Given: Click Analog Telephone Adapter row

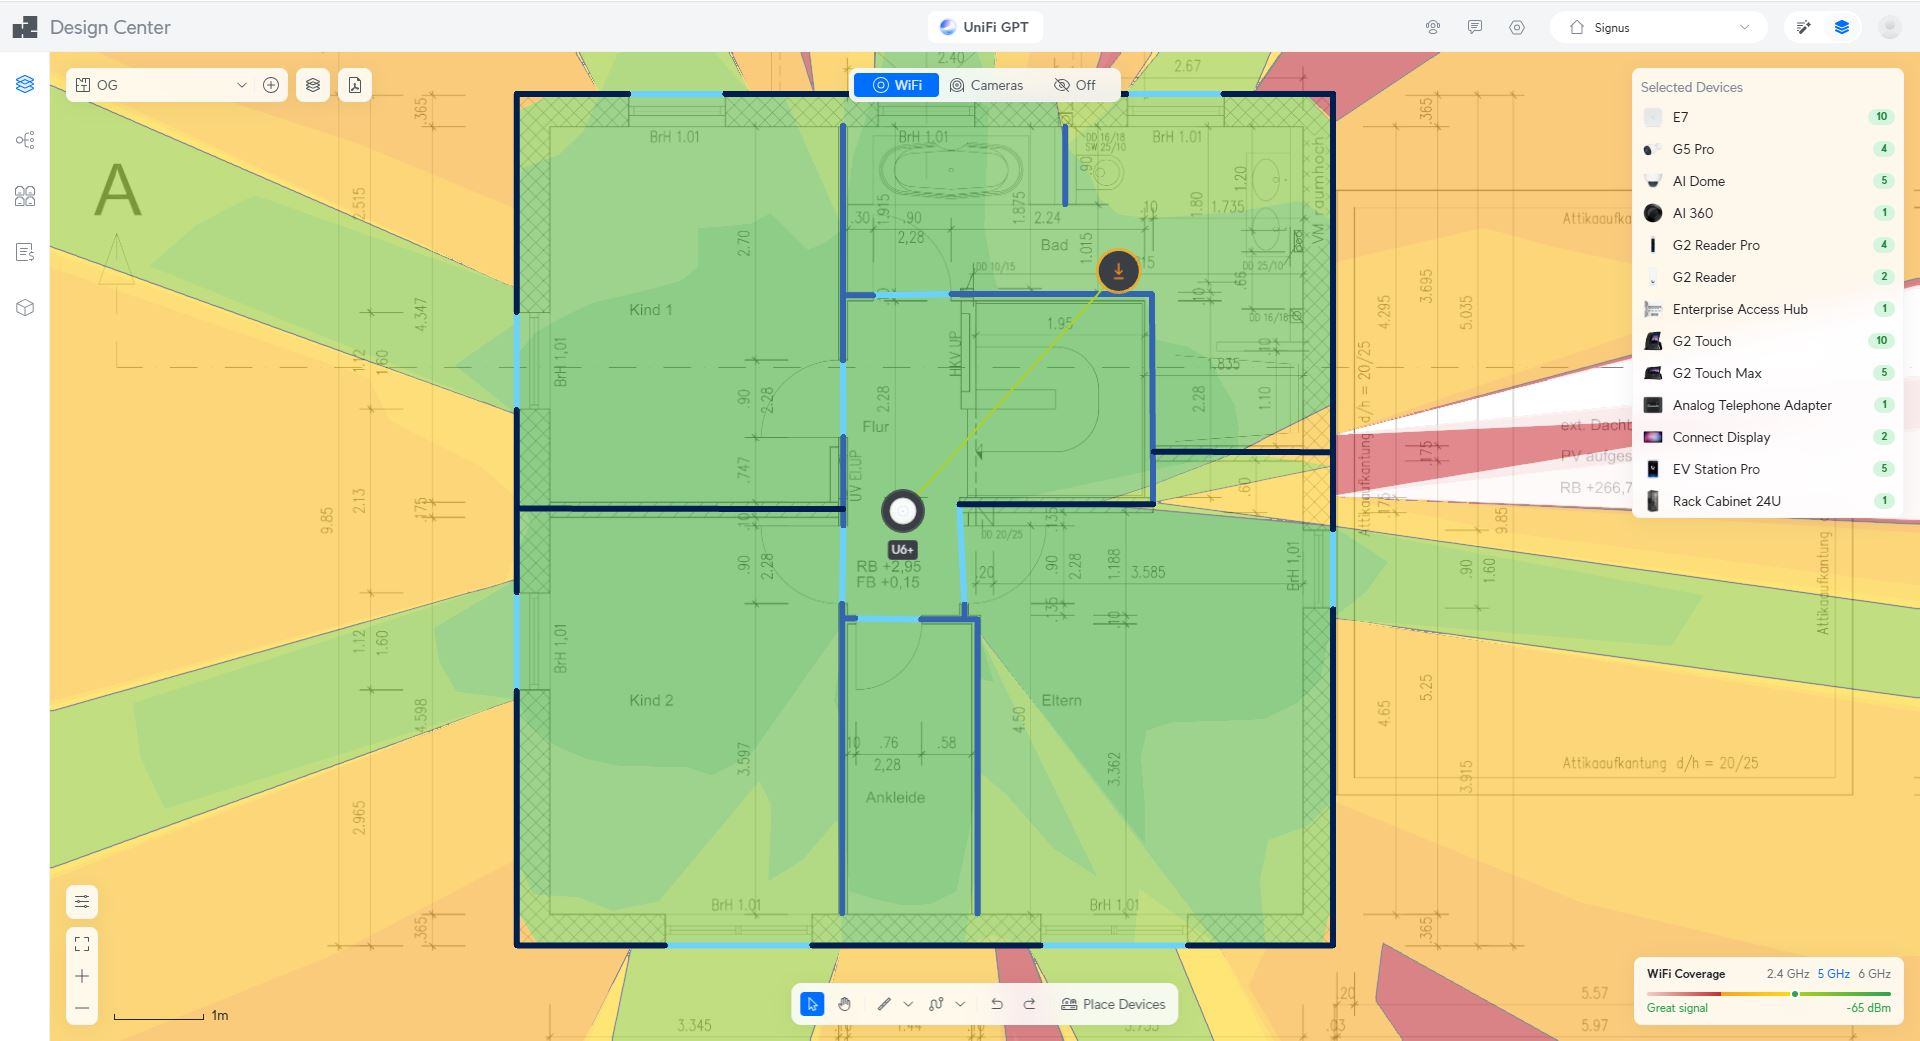Looking at the screenshot, I should 1767,405.
